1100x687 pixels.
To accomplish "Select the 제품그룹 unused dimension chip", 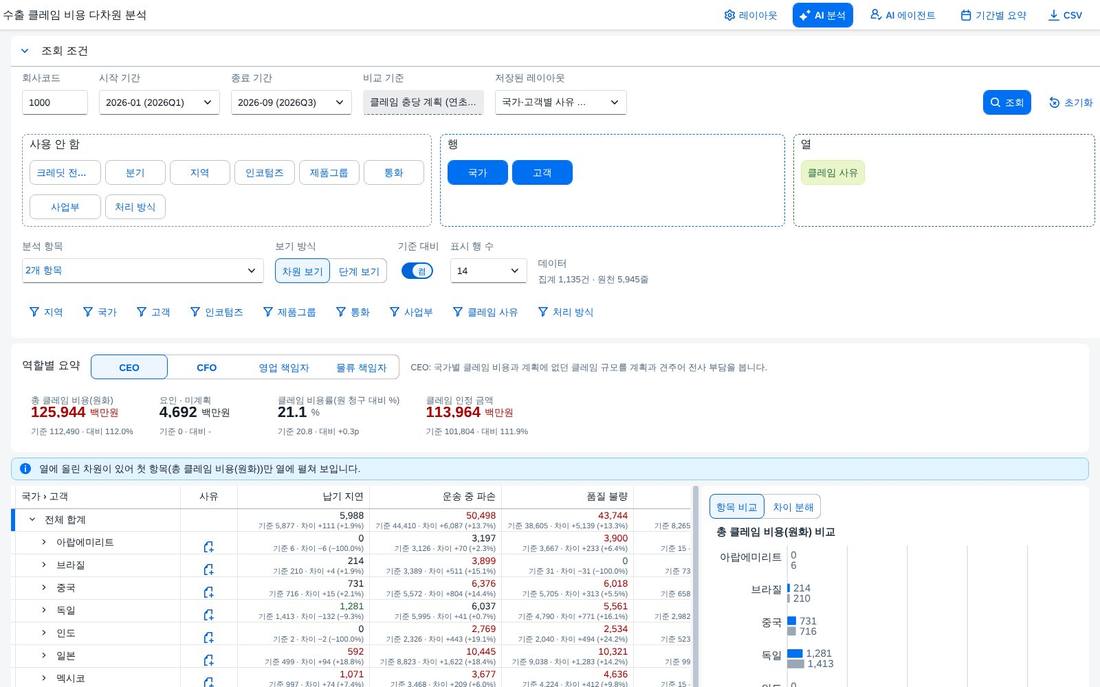I will tap(329, 173).
